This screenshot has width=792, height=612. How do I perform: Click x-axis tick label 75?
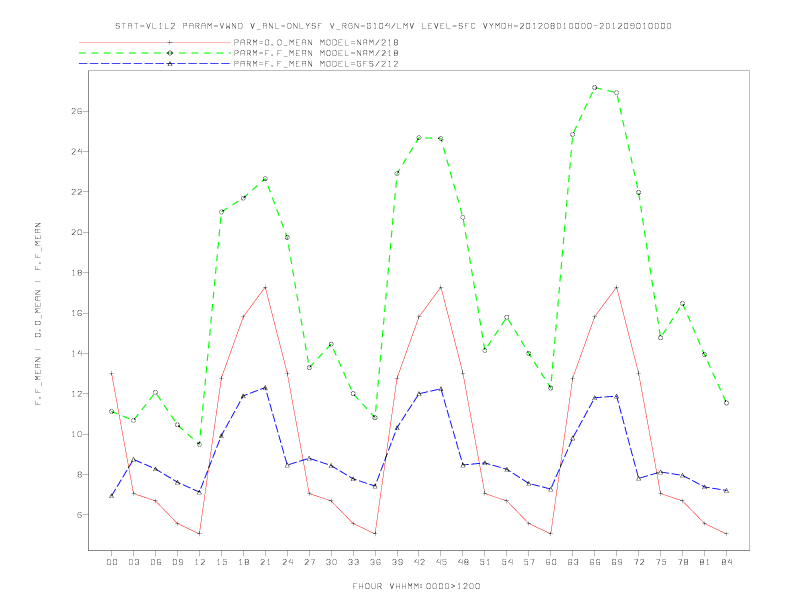pos(661,562)
